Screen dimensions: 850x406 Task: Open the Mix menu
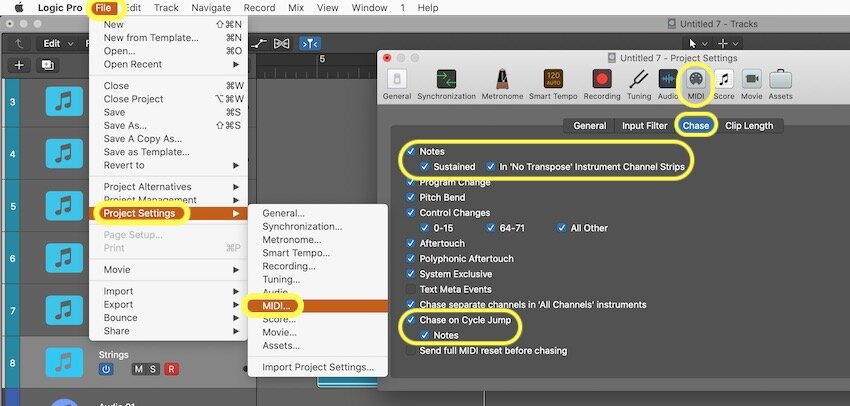pyautogui.click(x=296, y=8)
